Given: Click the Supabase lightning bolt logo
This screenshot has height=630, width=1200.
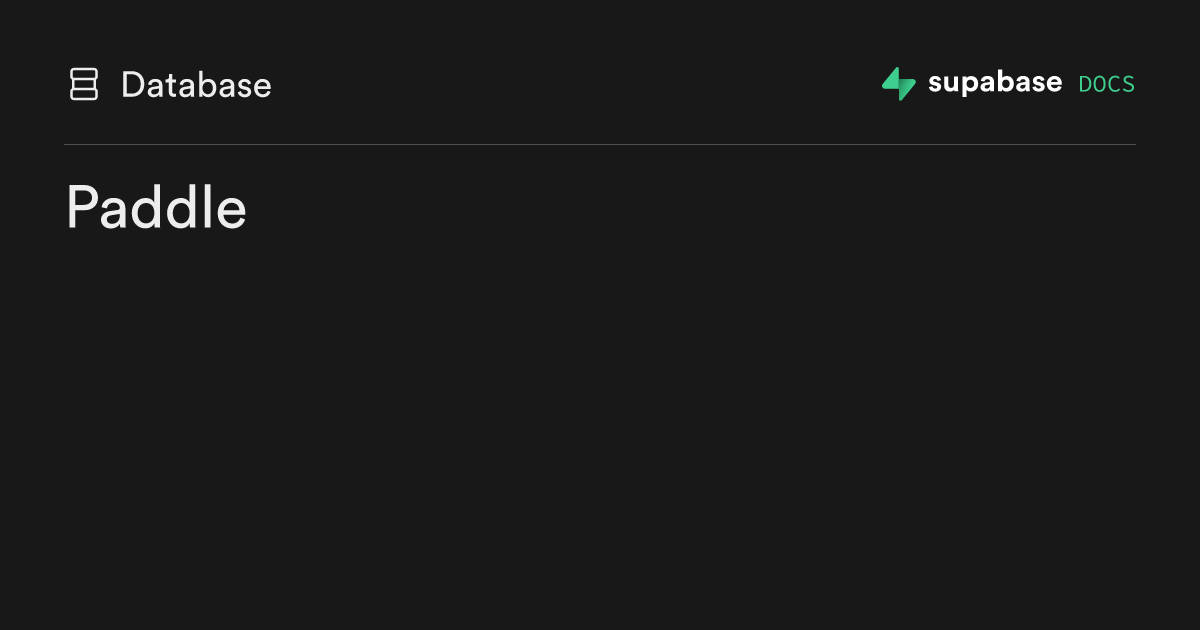Looking at the screenshot, I should [x=898, y=84].
